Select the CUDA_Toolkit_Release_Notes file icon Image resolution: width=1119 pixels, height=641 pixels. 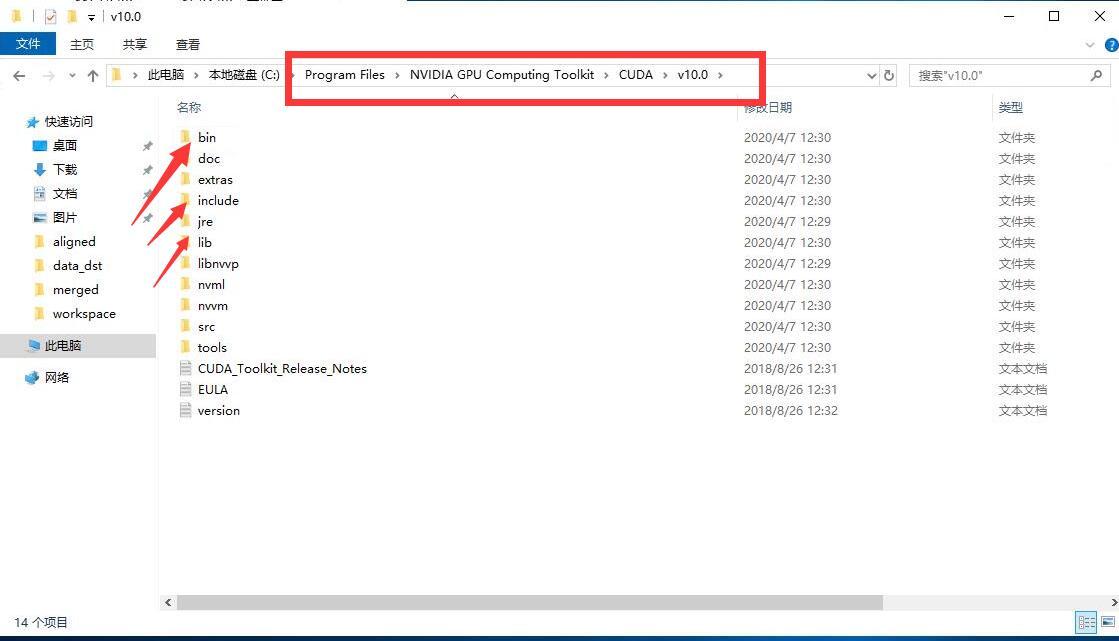tap(186, 368)
